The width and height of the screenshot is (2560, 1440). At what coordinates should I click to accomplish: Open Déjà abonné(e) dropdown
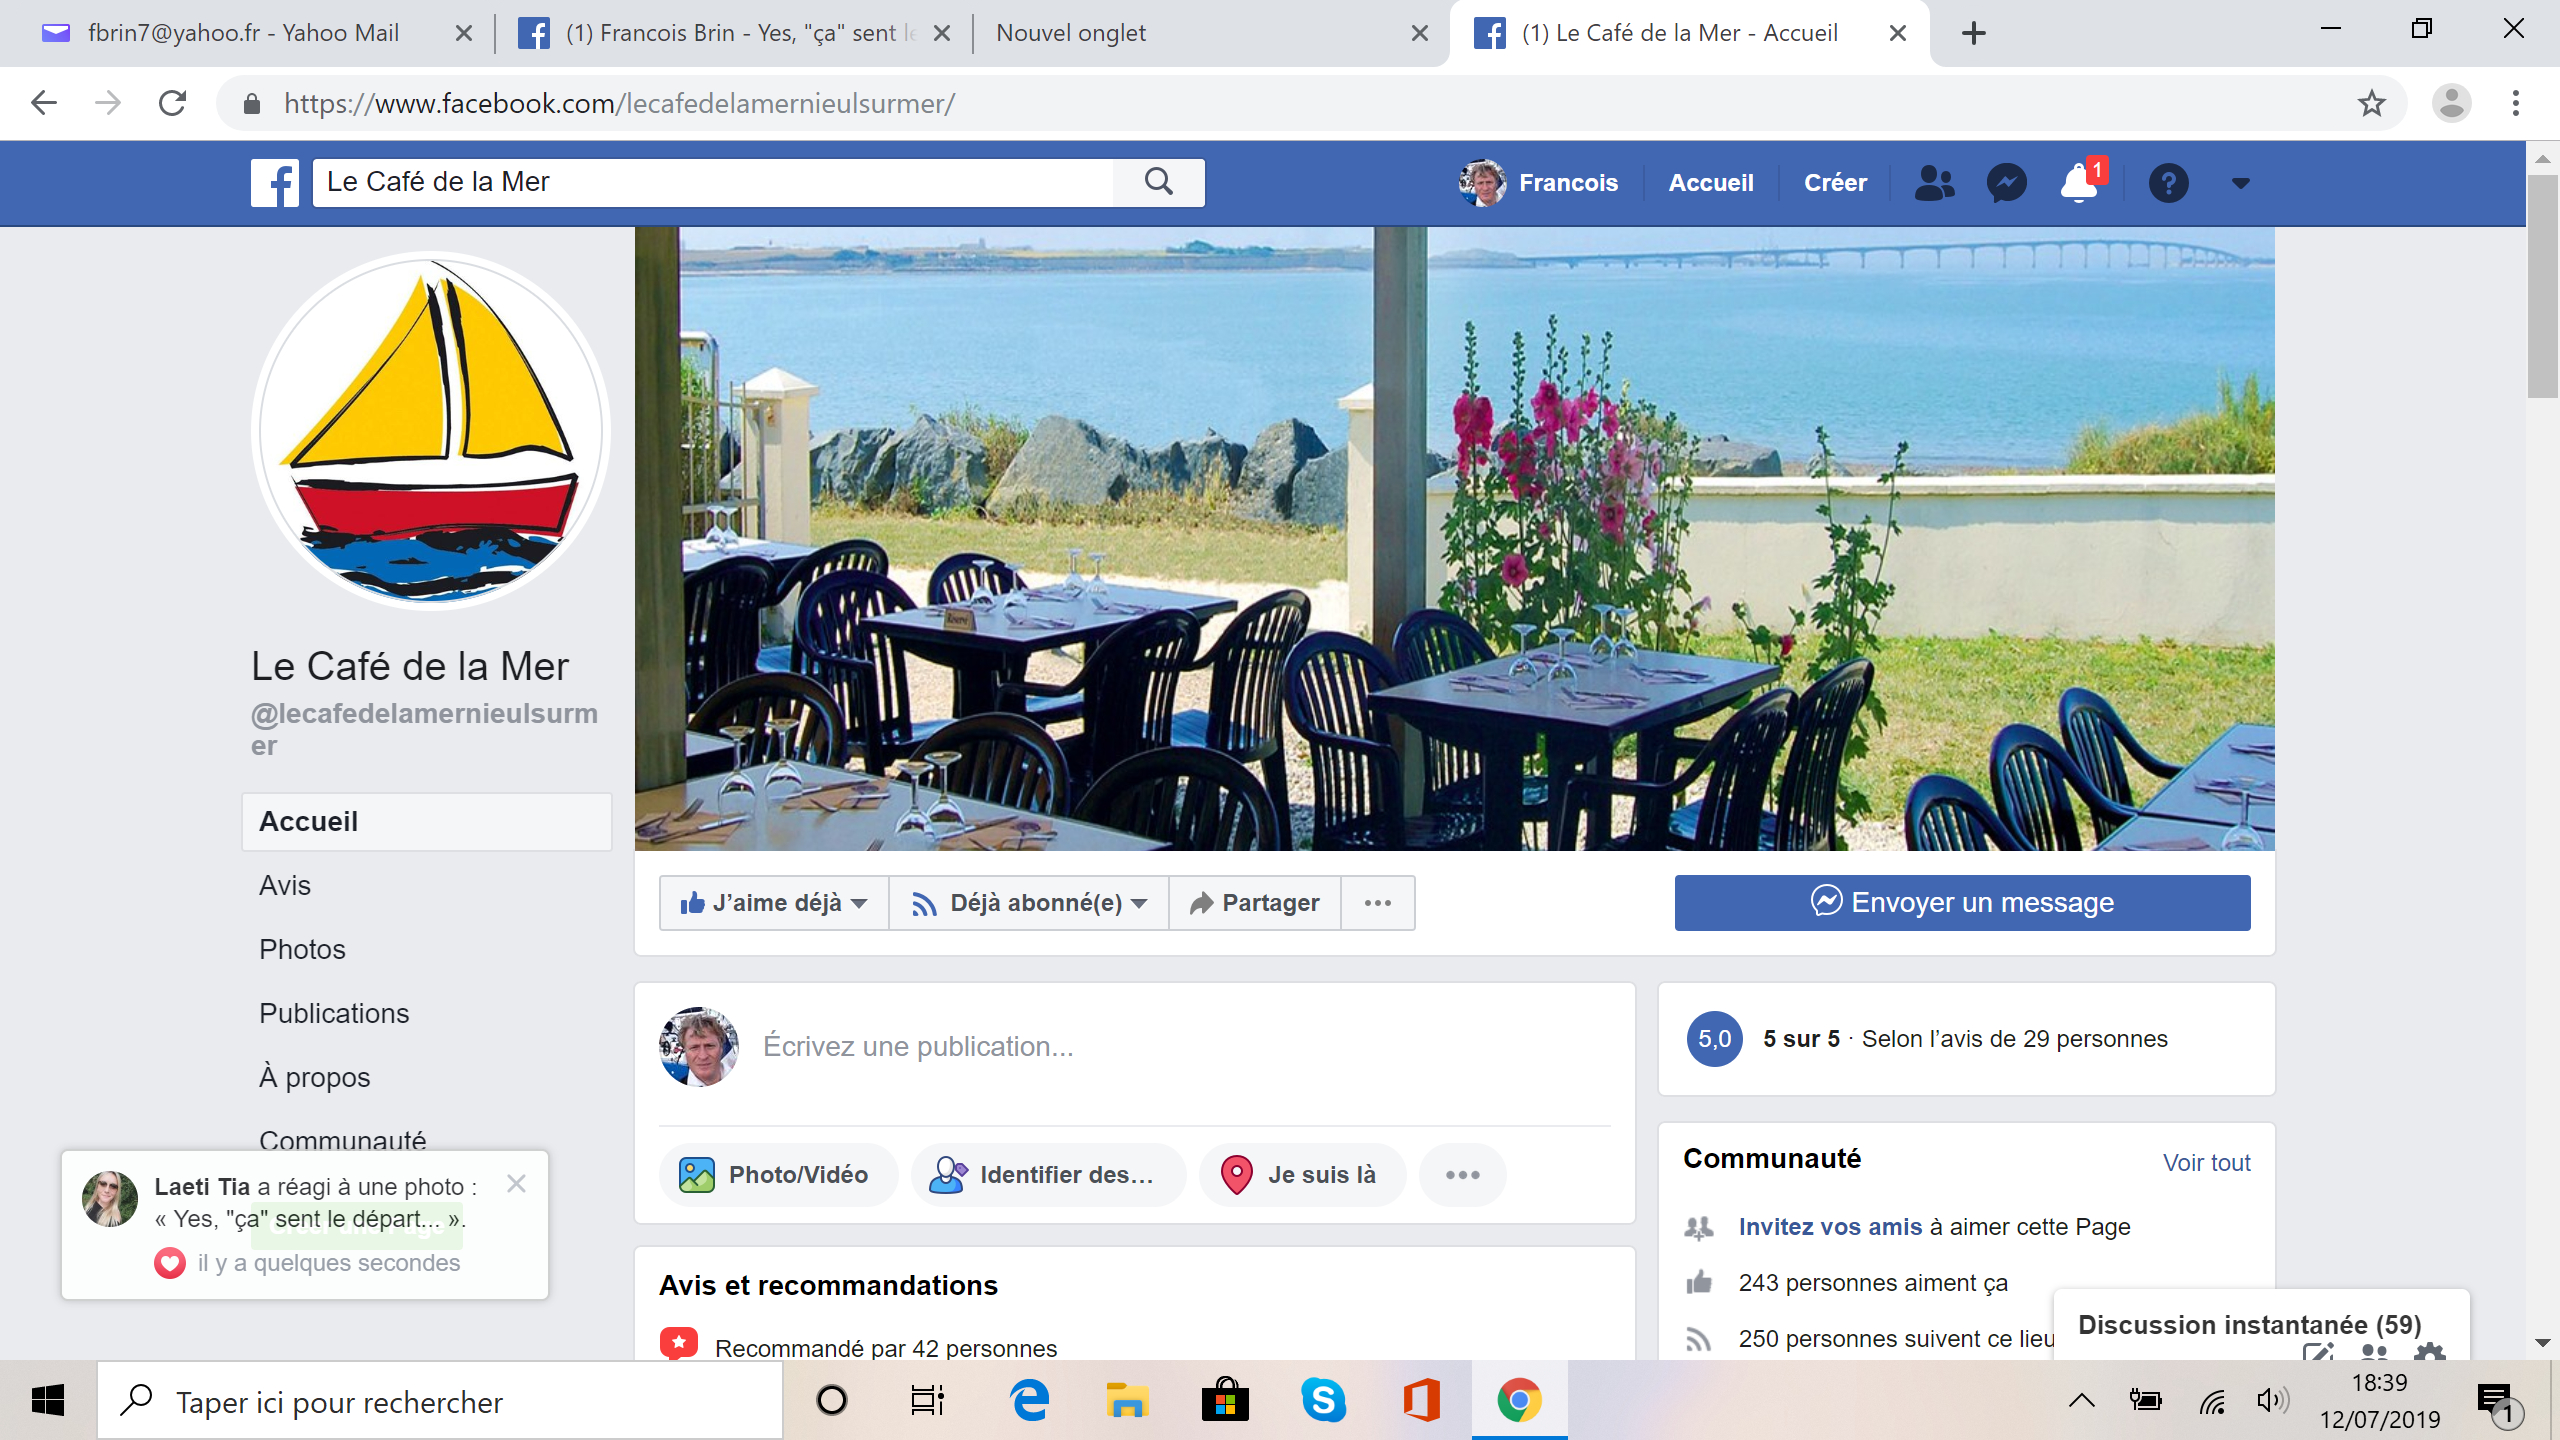click(x=1029, y=903)
